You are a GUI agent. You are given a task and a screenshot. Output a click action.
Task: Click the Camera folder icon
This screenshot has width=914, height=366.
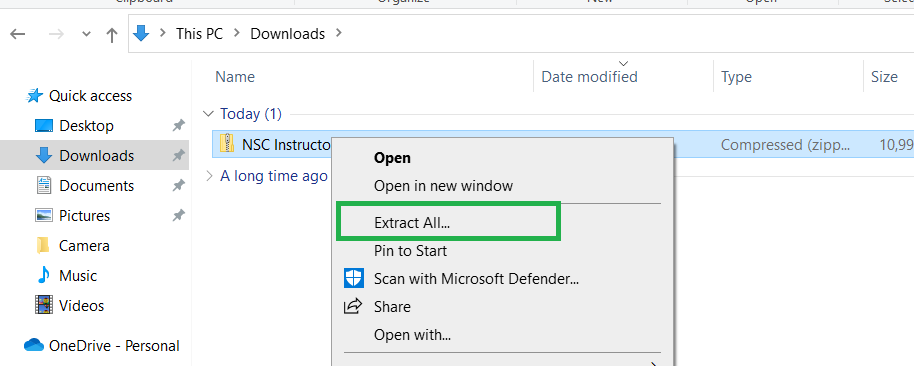pos(43,246)
